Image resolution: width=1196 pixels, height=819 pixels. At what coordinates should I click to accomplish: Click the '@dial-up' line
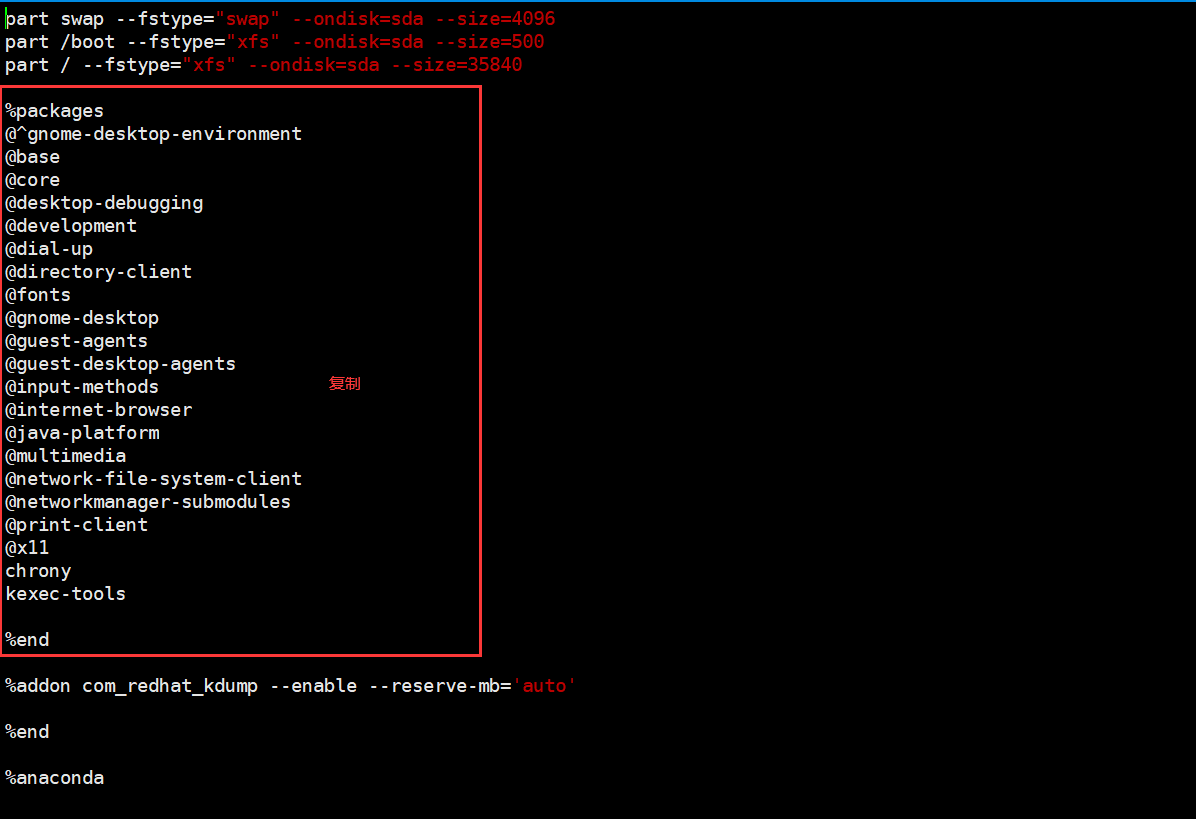coord(49,249)
